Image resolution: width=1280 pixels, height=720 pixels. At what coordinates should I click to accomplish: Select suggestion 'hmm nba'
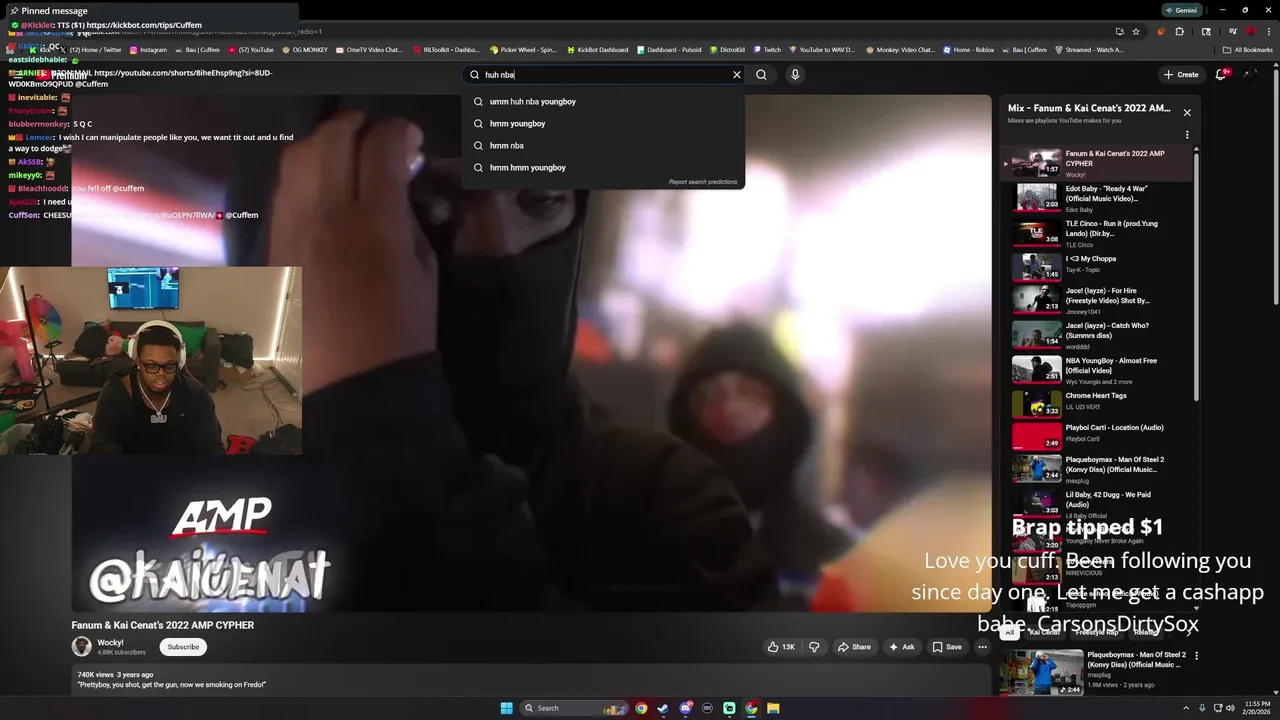[604, 145]
